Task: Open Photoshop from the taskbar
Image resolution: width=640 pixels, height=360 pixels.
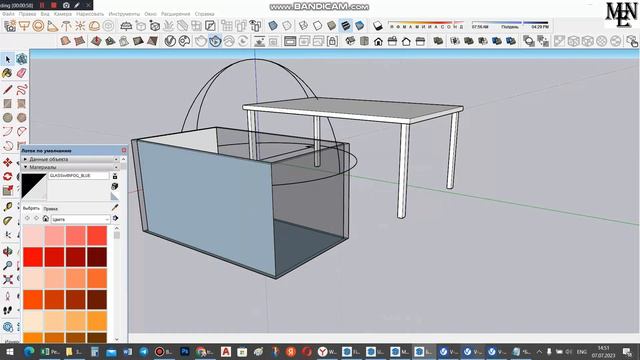Action: [x=184, y=351]
